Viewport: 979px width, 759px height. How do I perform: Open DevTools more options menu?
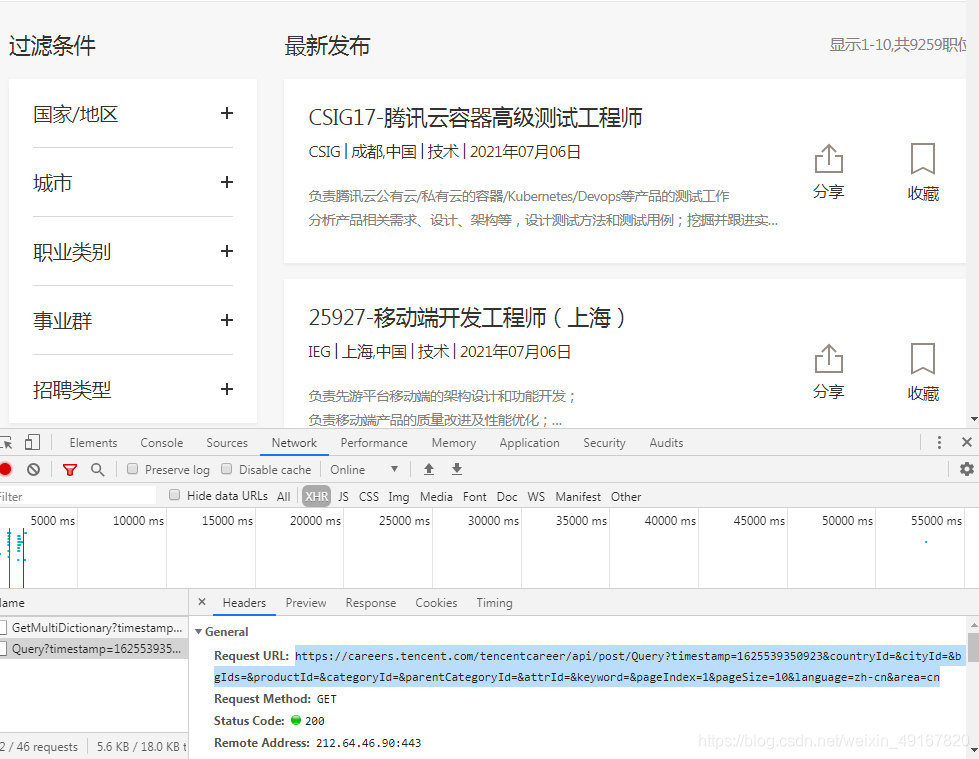coord(939,443)
